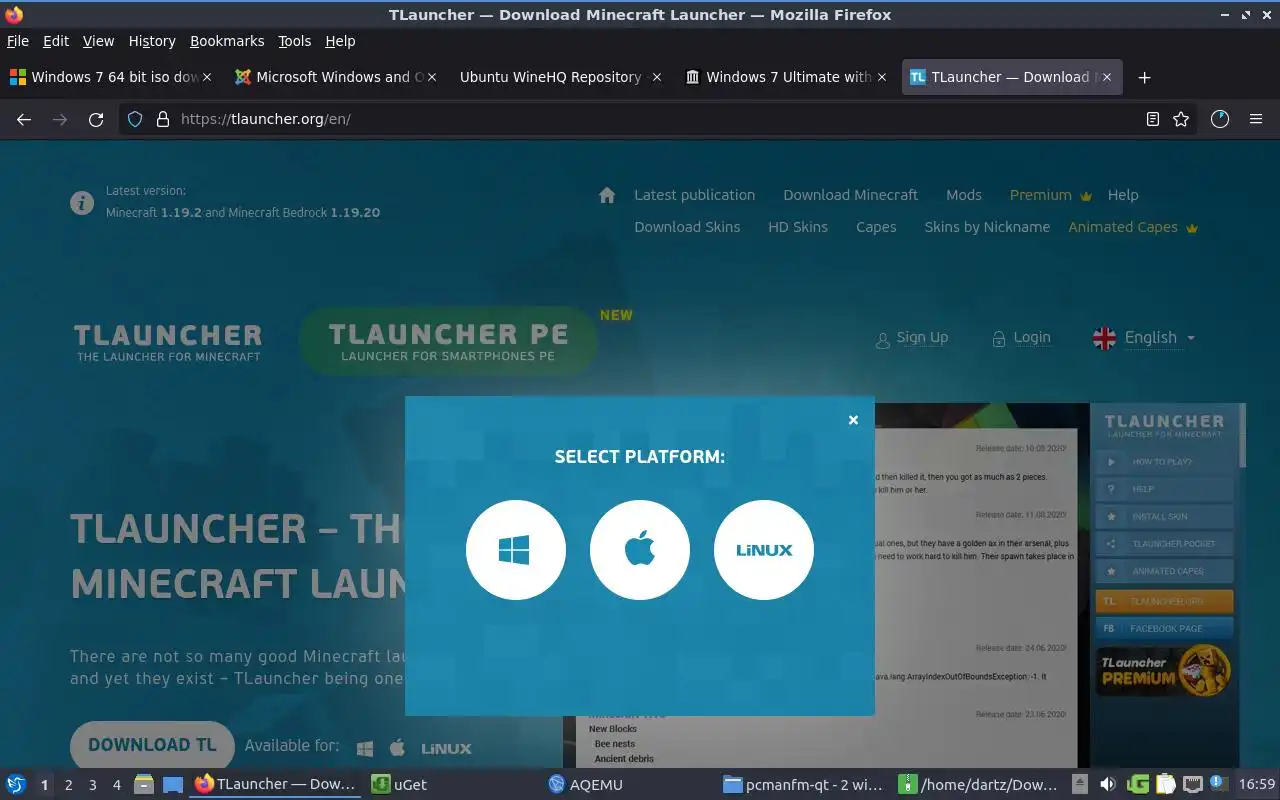Choose the Windows platform icon
This screenshot has width=1280, height=800.
point(516,550)
